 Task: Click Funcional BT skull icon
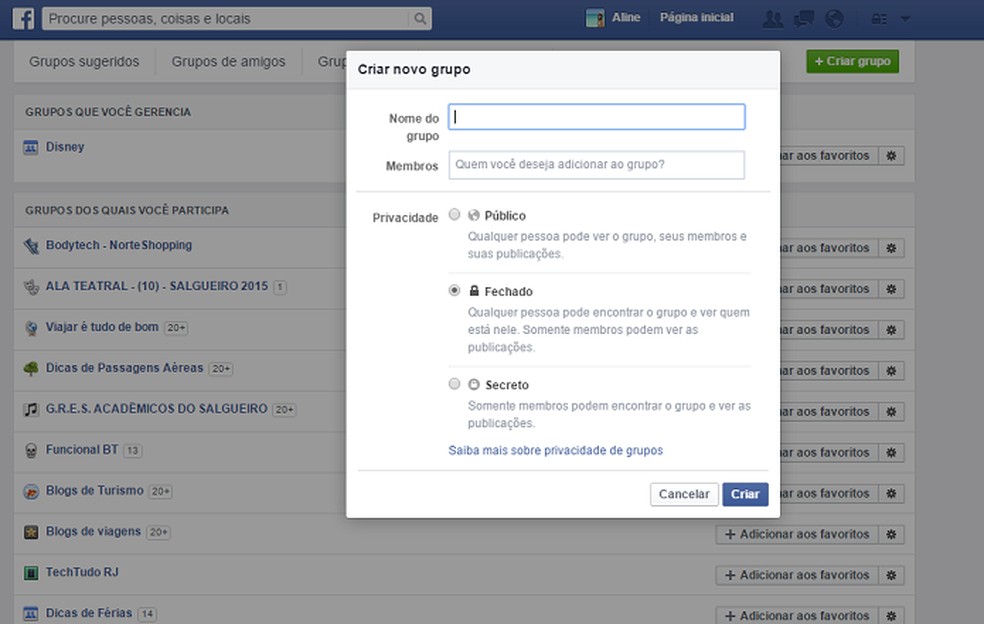[x=31, y=450]
